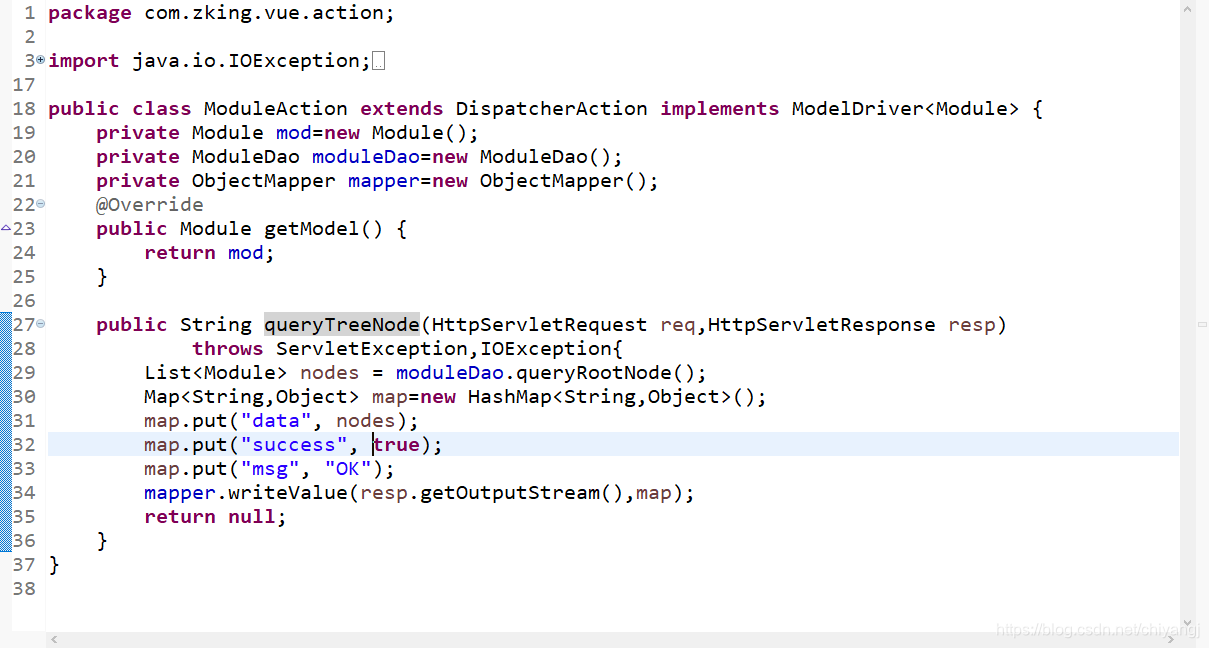The width and height of the screenshot is (1209, 648).
Task: Click line number 38 in the gutter
Action: (24, 589)
